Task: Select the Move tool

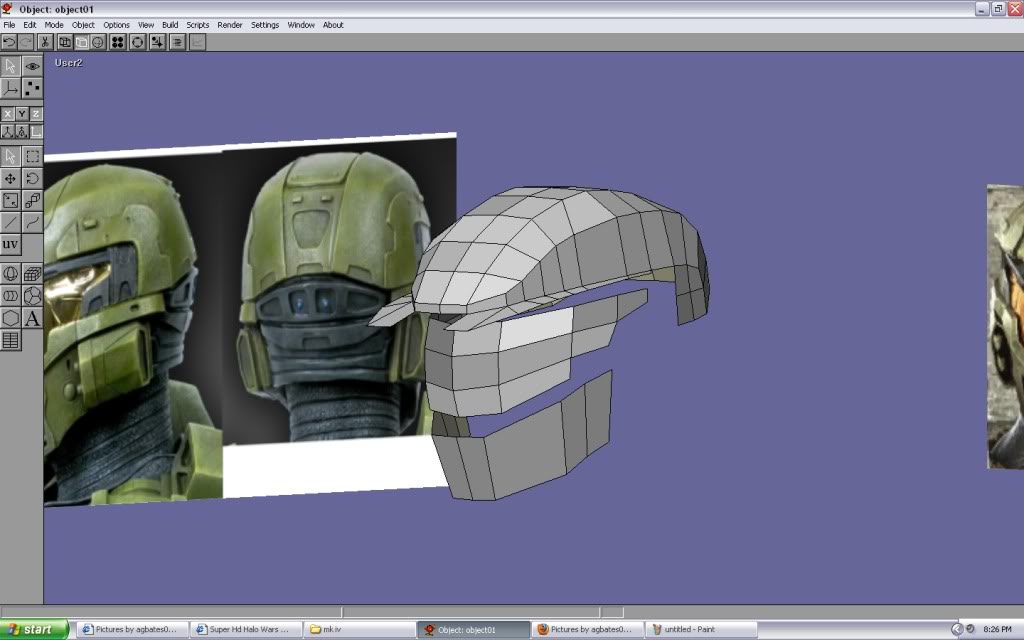Action: 10,178
